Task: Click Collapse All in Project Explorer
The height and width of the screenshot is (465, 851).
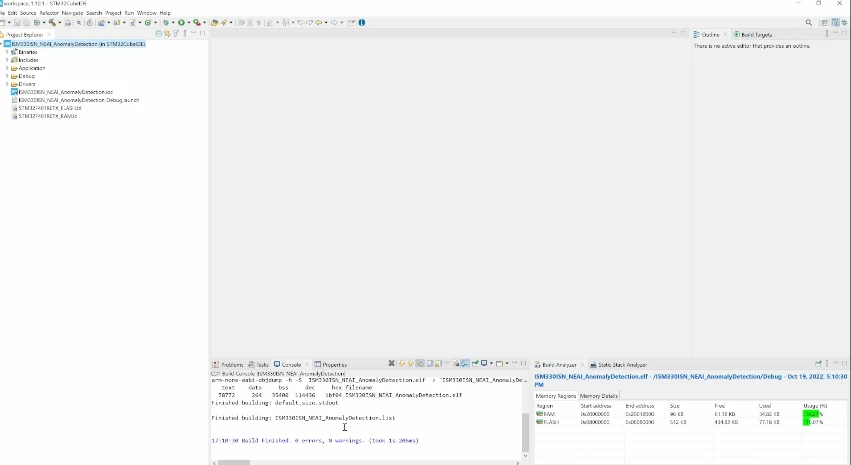Action: click(x=158, y=34)
